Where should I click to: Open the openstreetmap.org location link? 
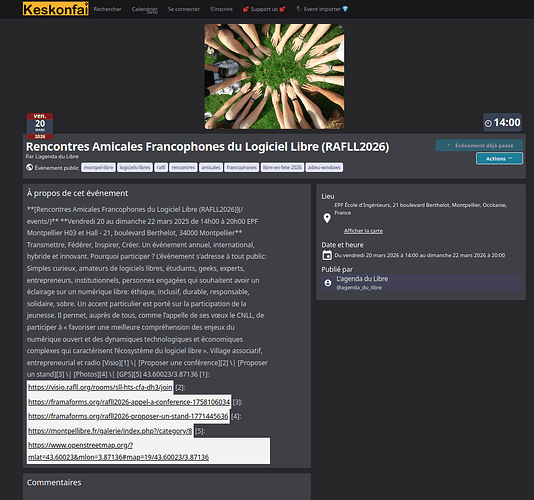coord(119,451)
